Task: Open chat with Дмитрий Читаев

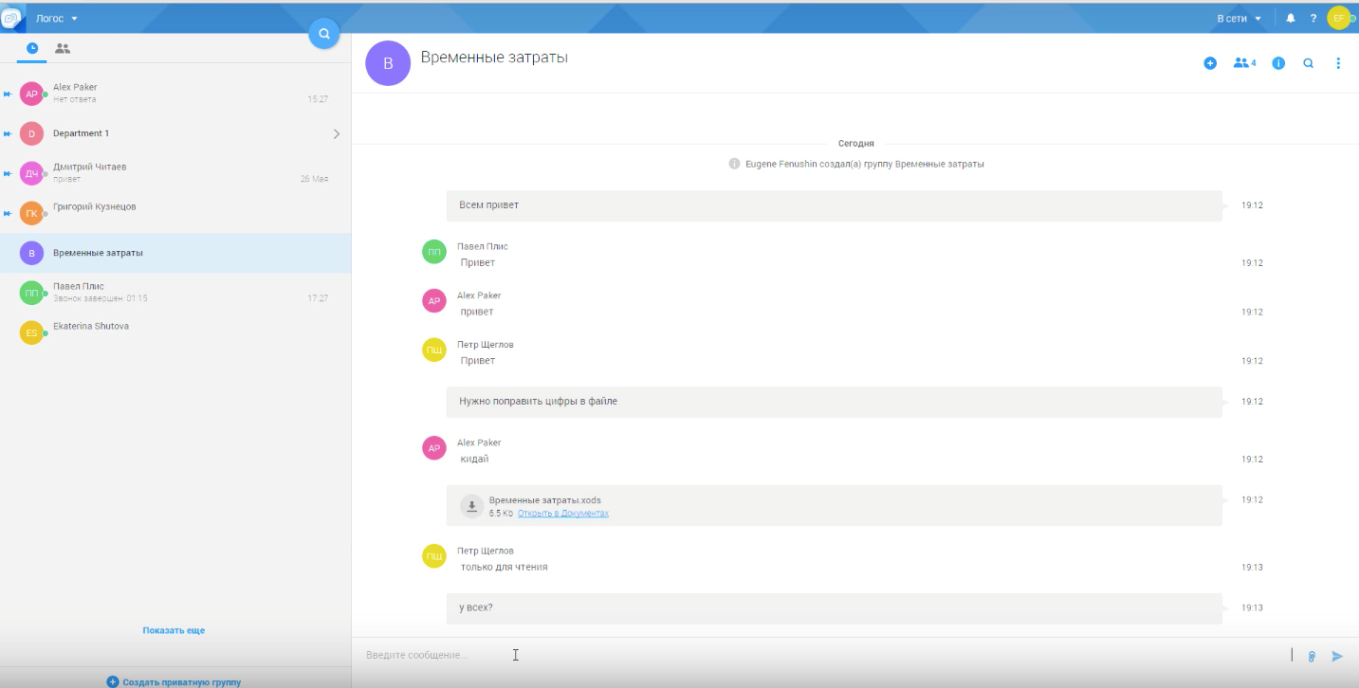Action: [x=175, y=173]
